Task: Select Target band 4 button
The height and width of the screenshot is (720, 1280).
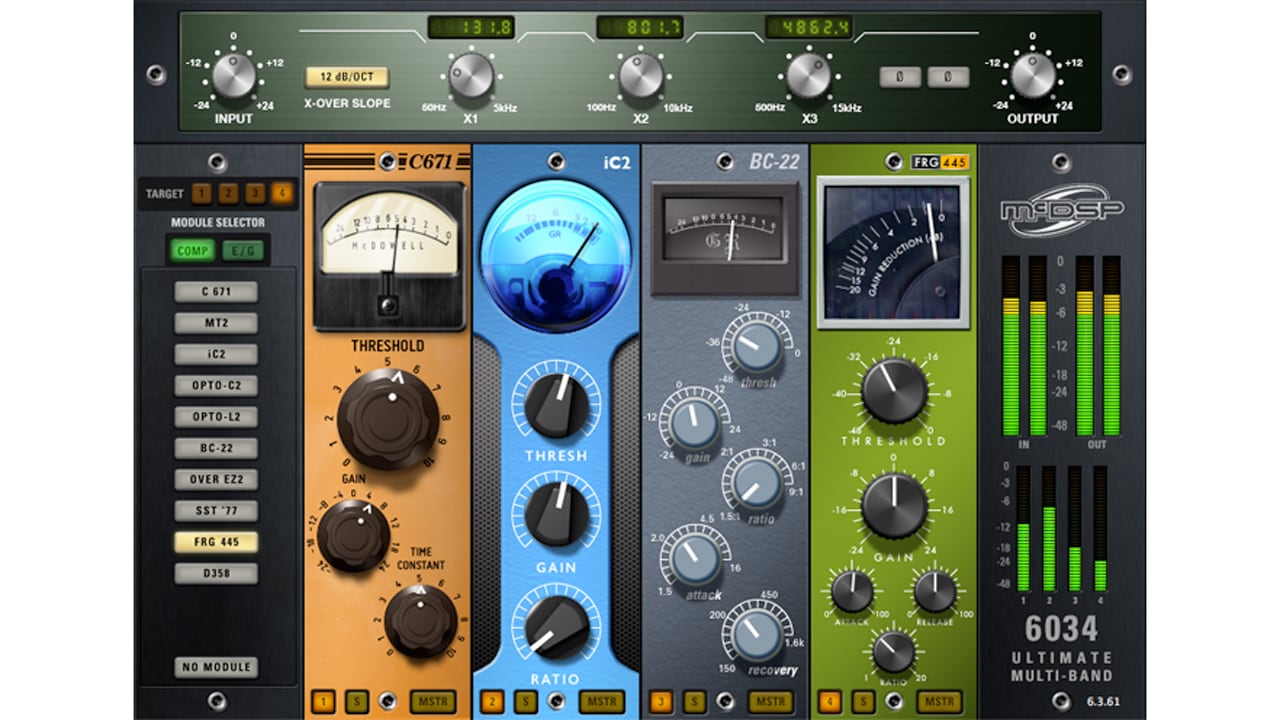Action: click(283, 194)
